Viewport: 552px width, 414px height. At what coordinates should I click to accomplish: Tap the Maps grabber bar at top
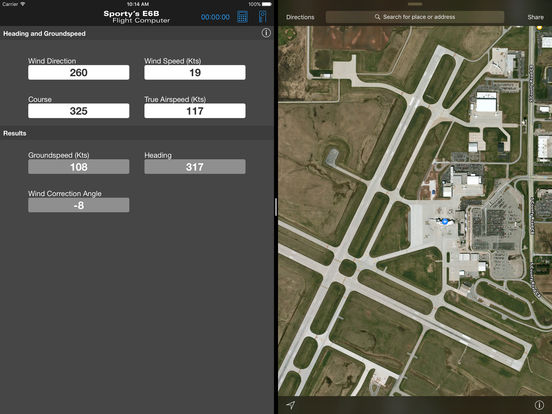point(415,4)
